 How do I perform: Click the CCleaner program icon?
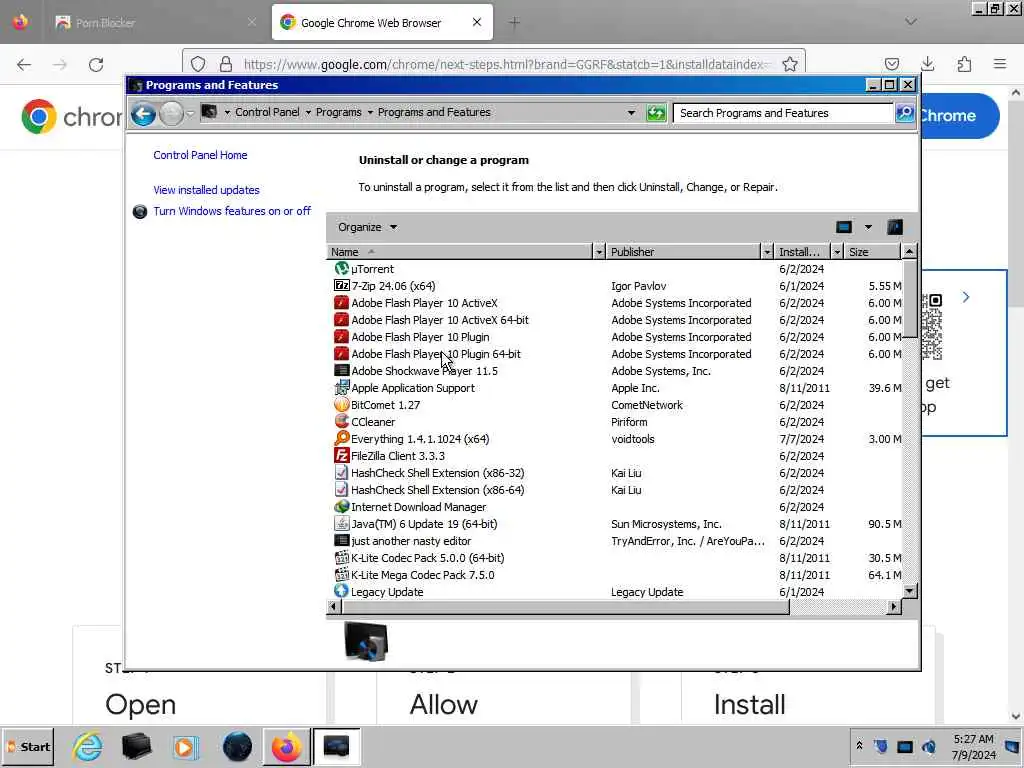pyautogui.click(x=341, y=421)
